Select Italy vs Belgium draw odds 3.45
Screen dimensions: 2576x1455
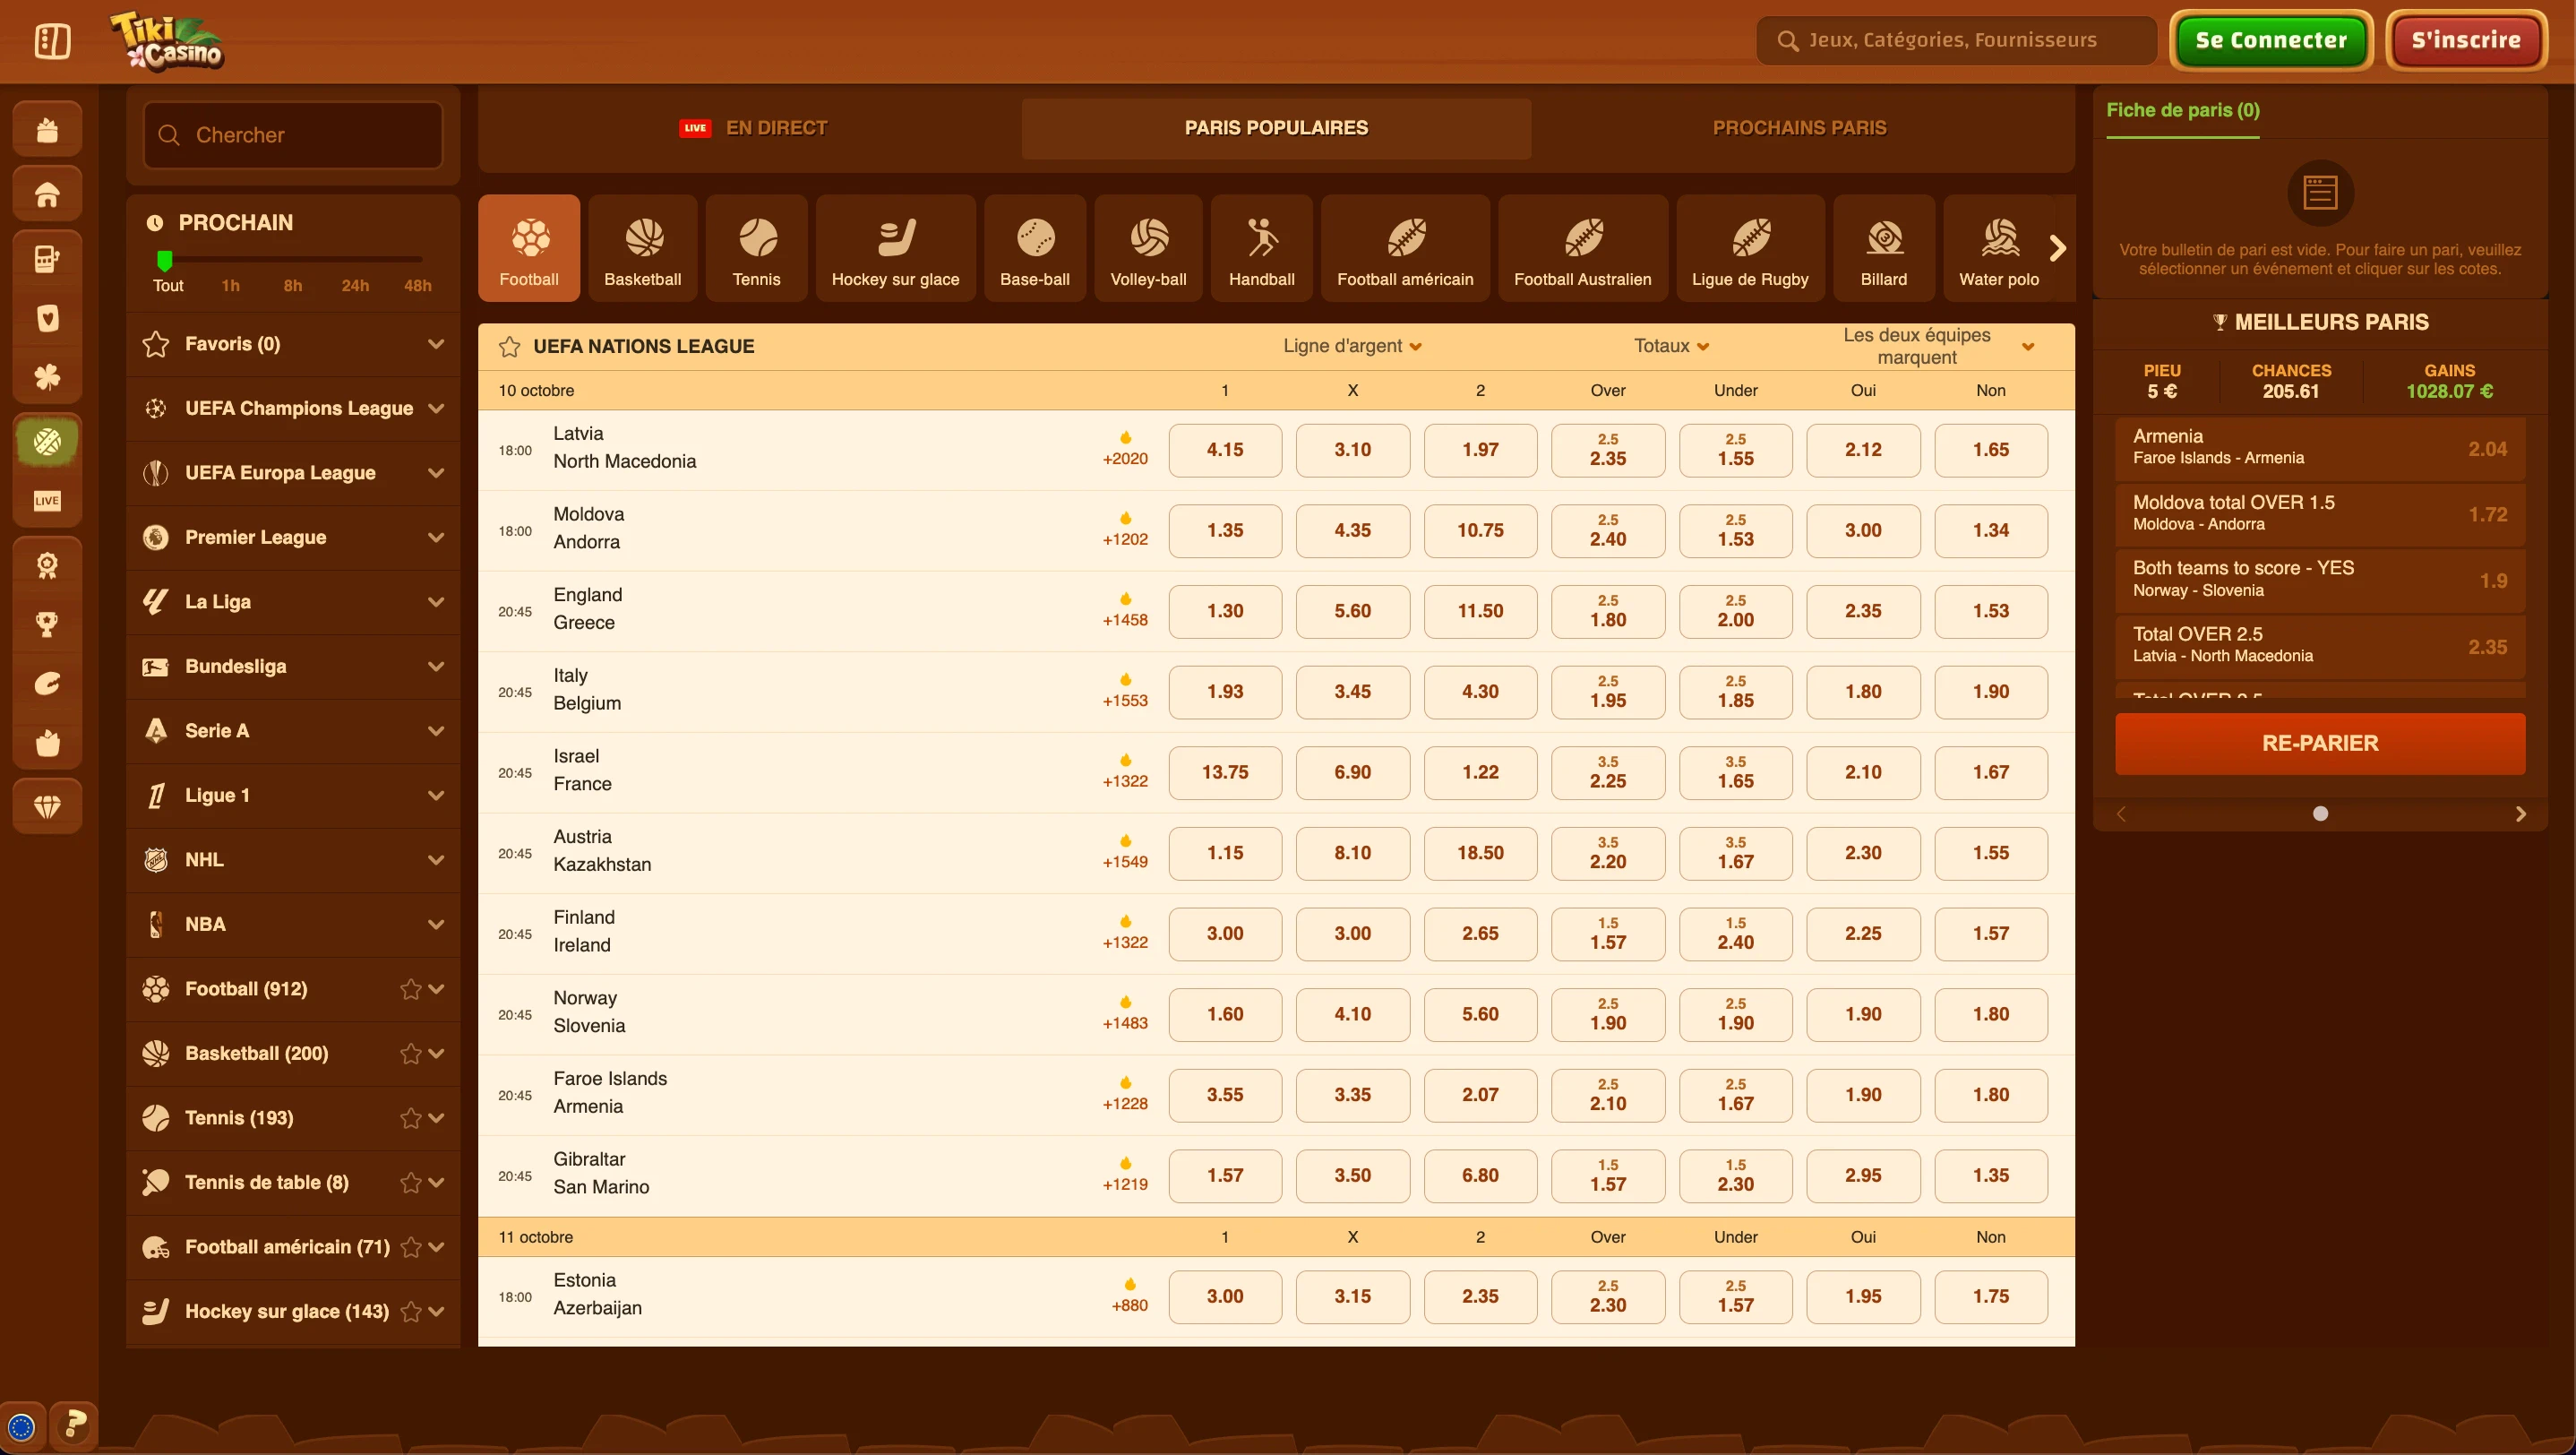coord(1352,692)
